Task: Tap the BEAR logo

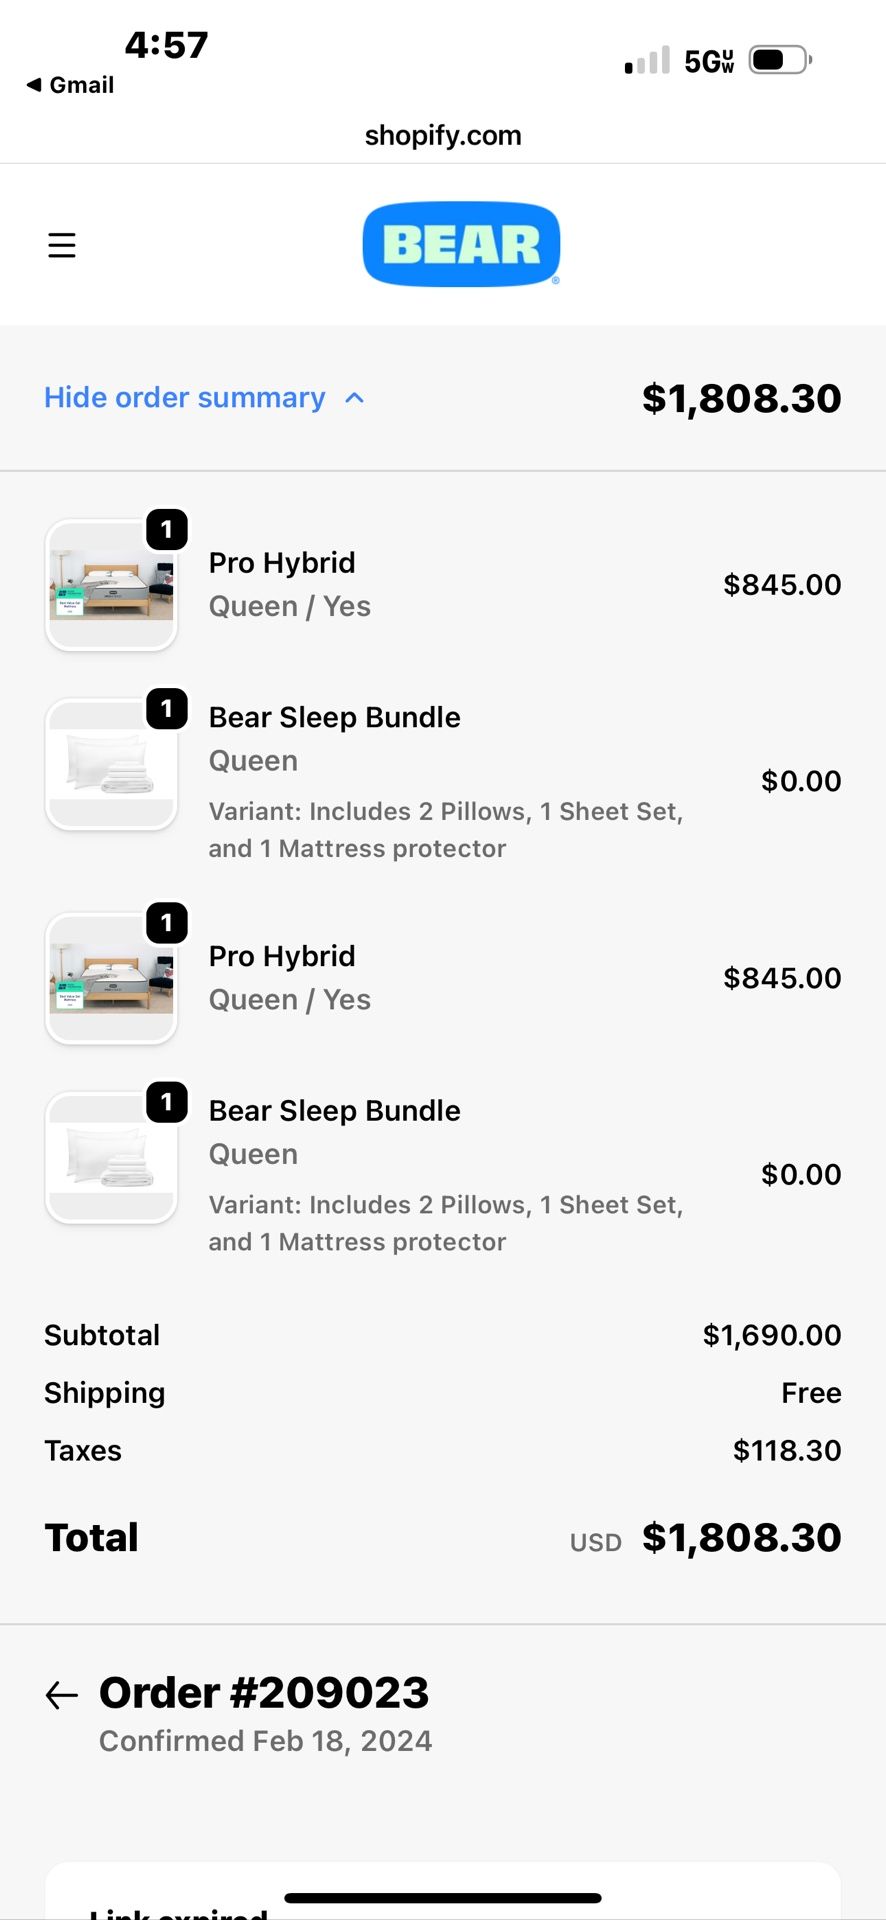Action: pyautogui.click(x=461, y=245)
